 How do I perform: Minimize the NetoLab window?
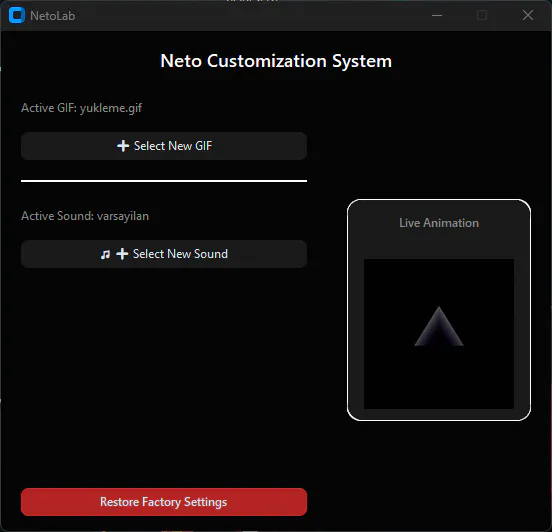(437, 15)
